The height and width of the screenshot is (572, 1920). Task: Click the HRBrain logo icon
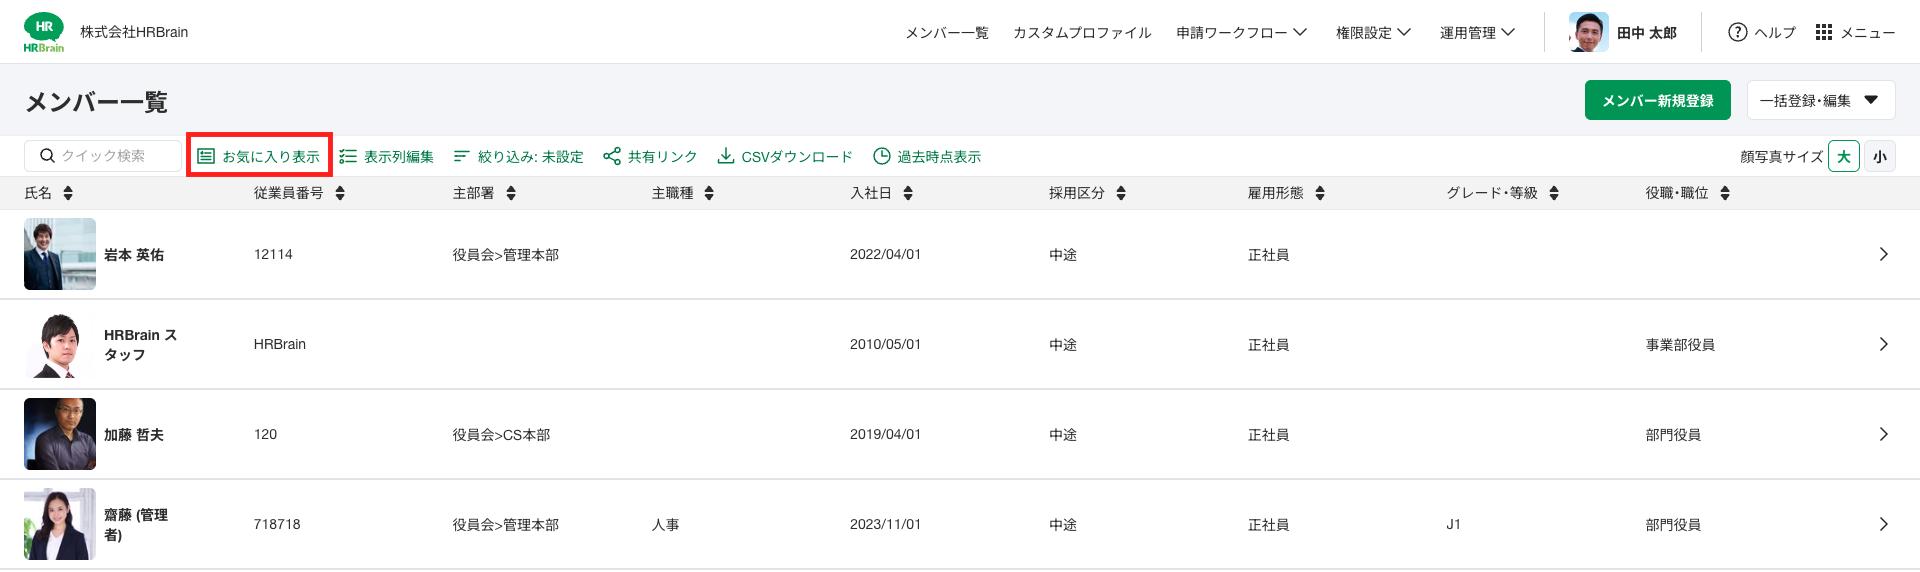pyautogui.click(x=44, y=32)
